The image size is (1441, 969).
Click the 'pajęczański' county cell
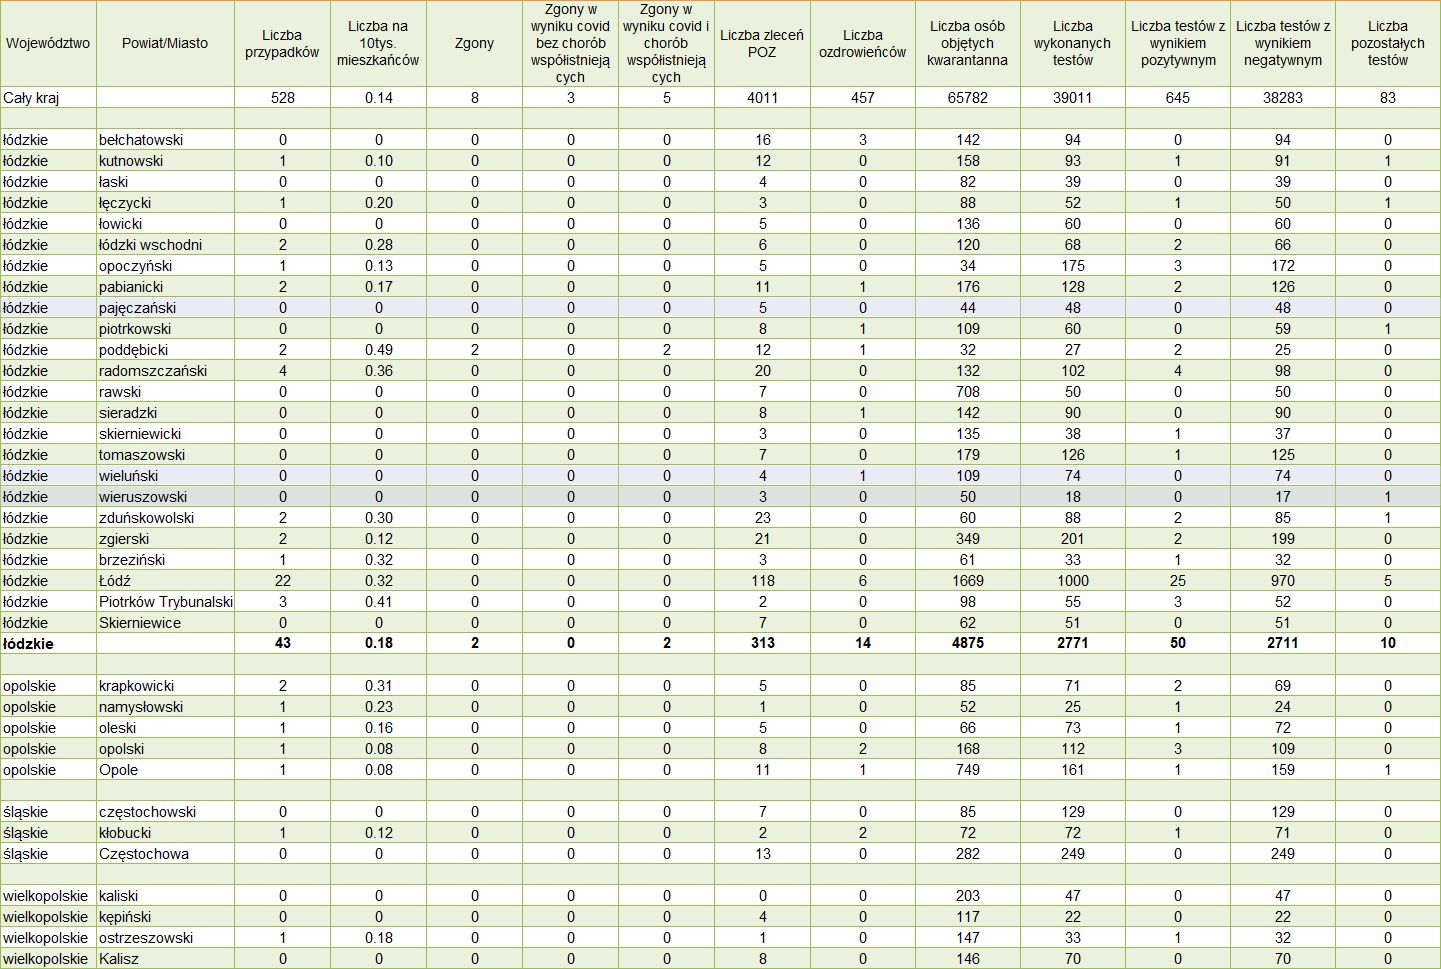pos(165,308)
